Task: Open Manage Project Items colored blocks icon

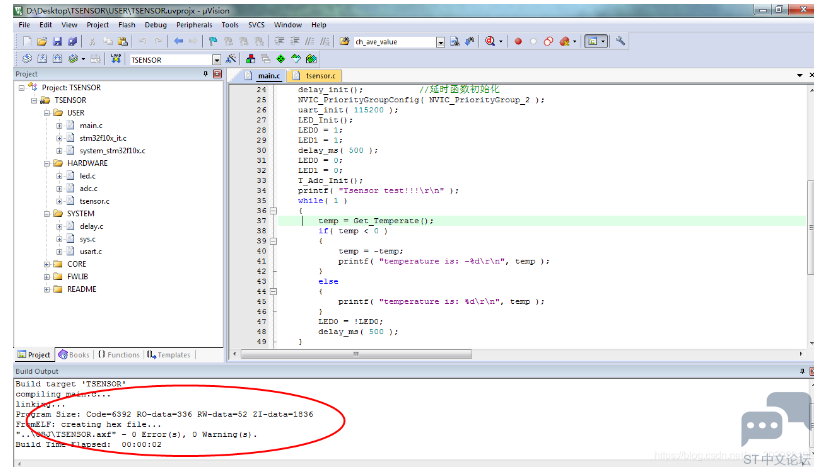Action: click(x=250, y=59)
